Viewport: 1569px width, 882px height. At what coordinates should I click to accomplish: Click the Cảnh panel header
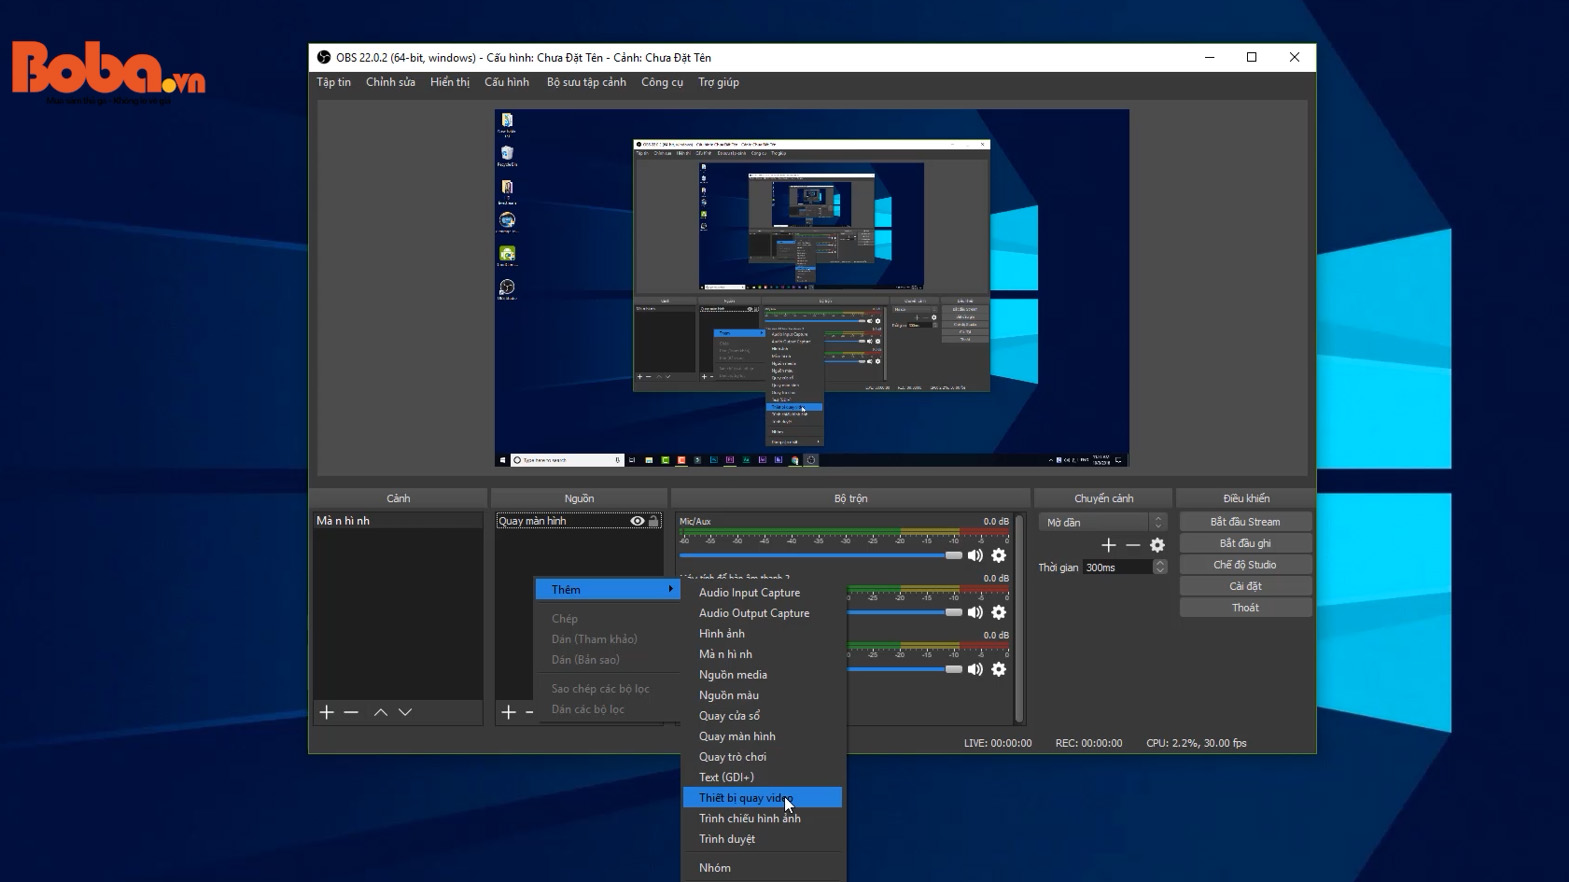tap(398, 498)
